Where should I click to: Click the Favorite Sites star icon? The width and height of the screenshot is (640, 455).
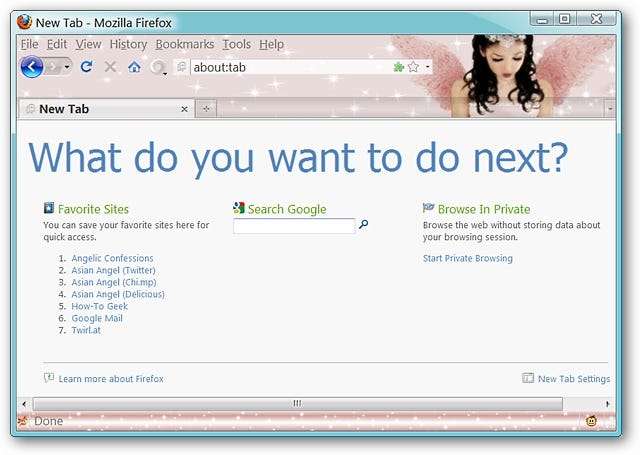49,208
